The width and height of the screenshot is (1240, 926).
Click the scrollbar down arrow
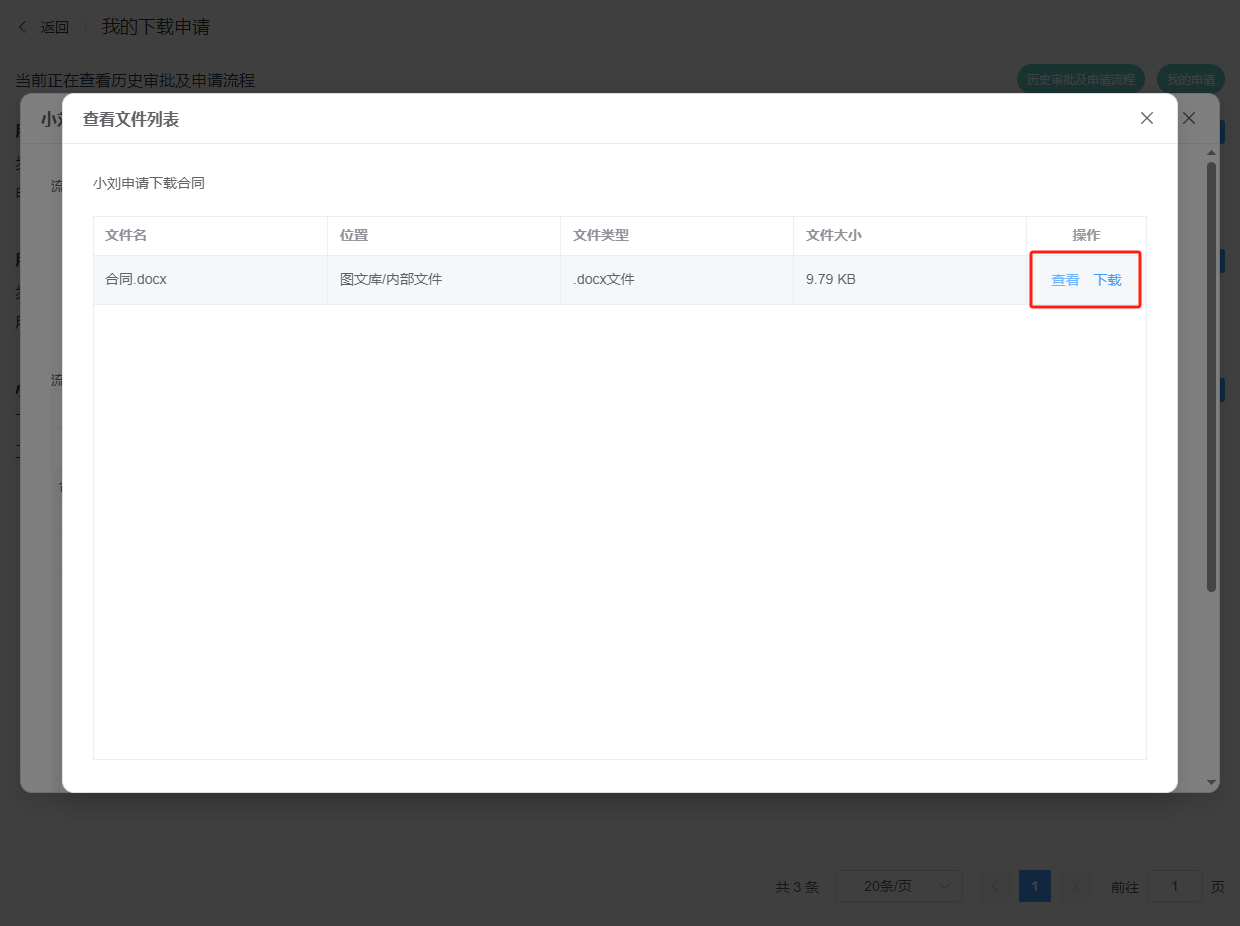click(x=1211, y=782)
